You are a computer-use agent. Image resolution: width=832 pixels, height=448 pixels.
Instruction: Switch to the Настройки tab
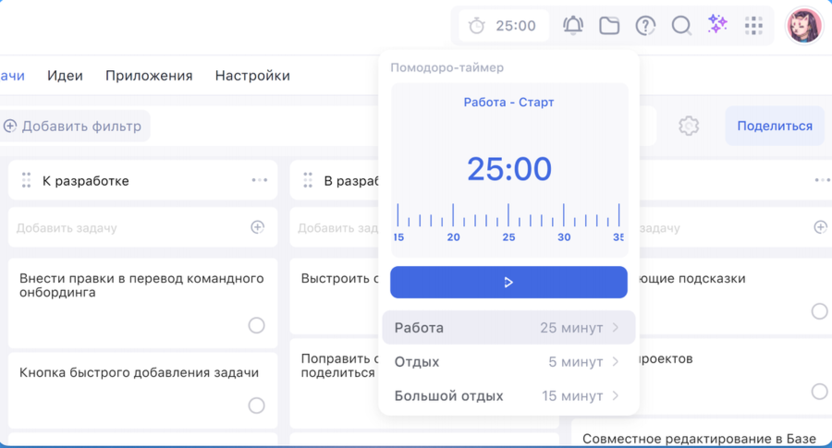pyautogui.click(x=253, y=75)
